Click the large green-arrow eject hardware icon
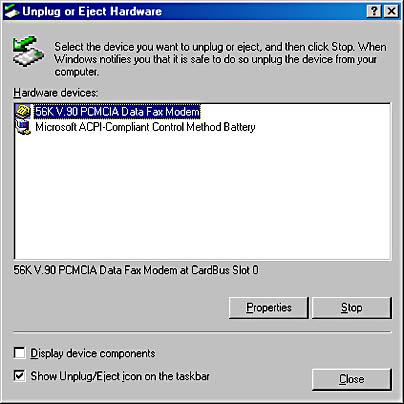The image size is (404, 404). [x=28, y=51]
